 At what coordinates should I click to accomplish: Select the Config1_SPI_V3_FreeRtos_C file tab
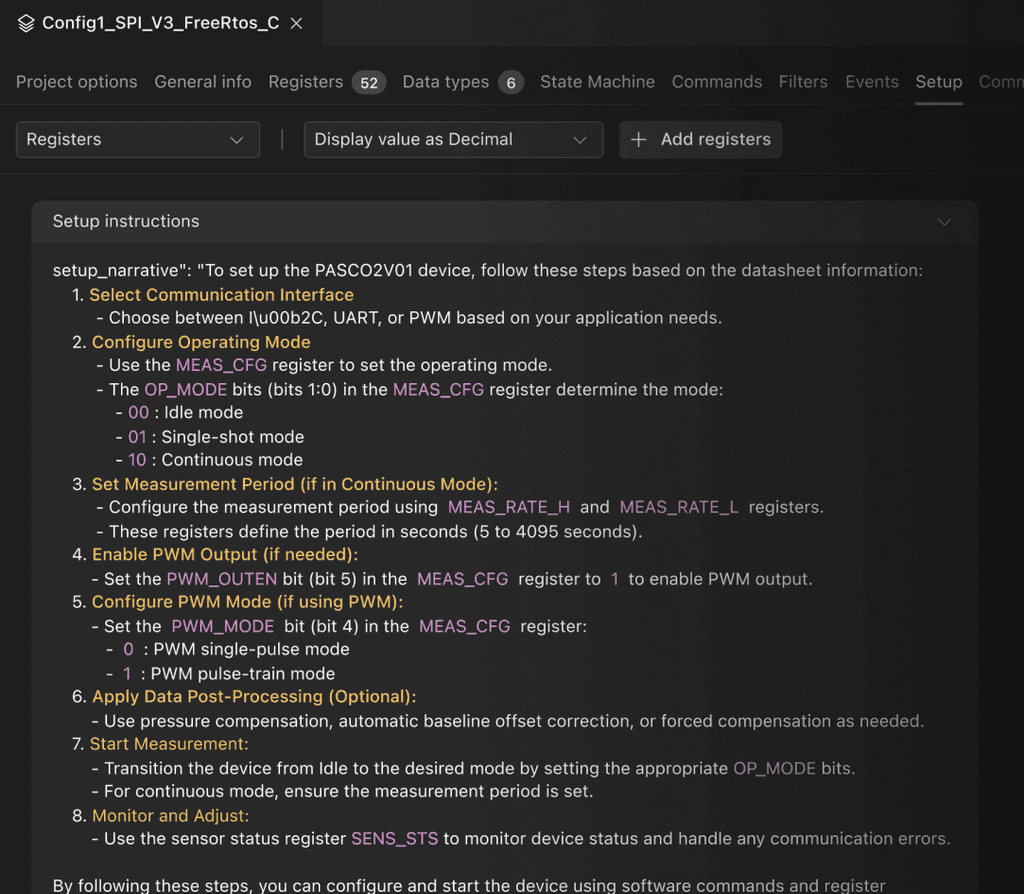(161, 23)
